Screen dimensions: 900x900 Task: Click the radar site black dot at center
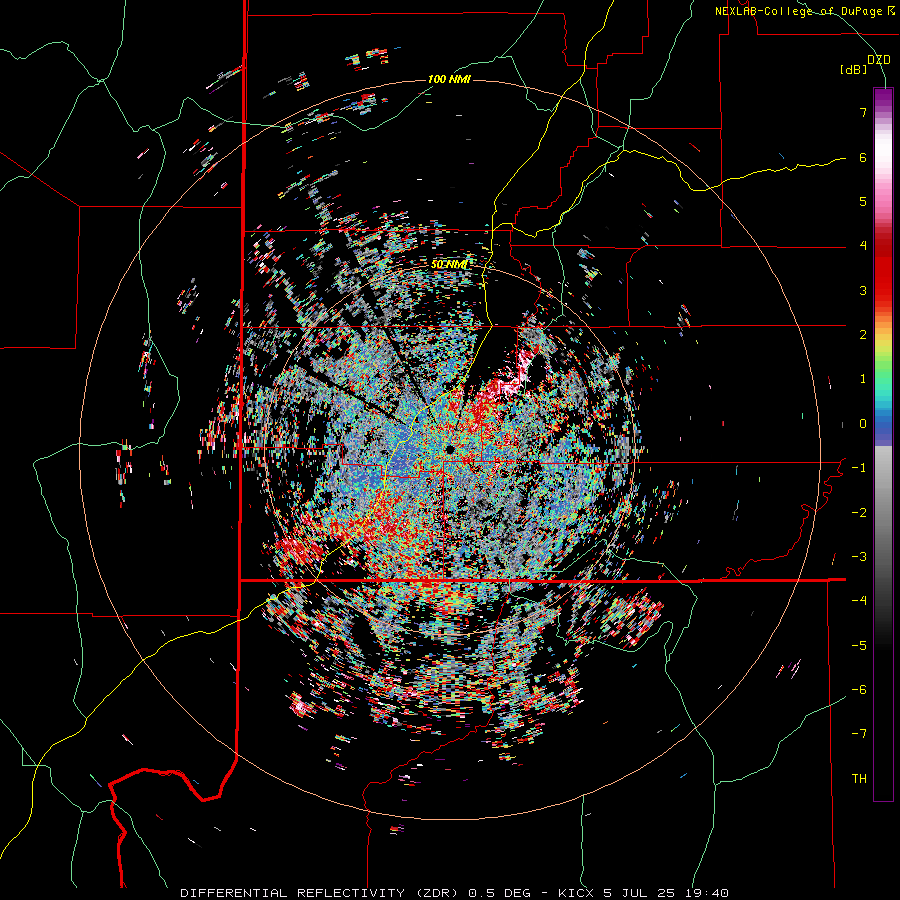coord(449,449)
